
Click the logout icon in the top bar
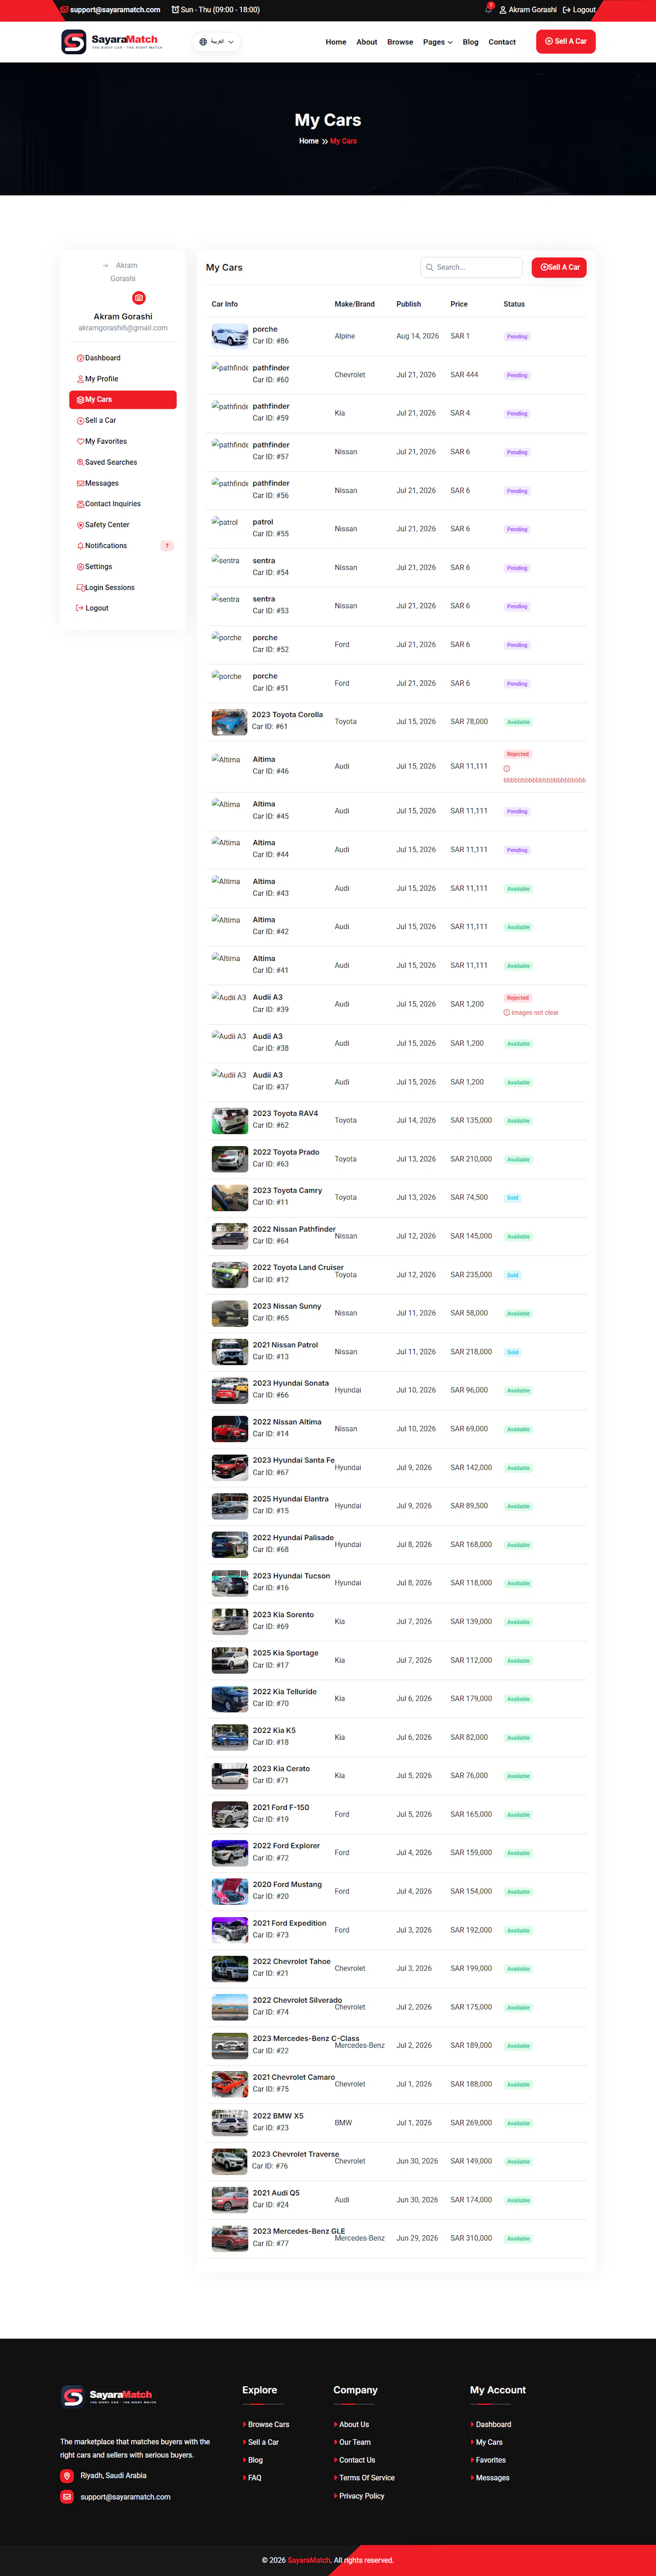pos(567,10)
